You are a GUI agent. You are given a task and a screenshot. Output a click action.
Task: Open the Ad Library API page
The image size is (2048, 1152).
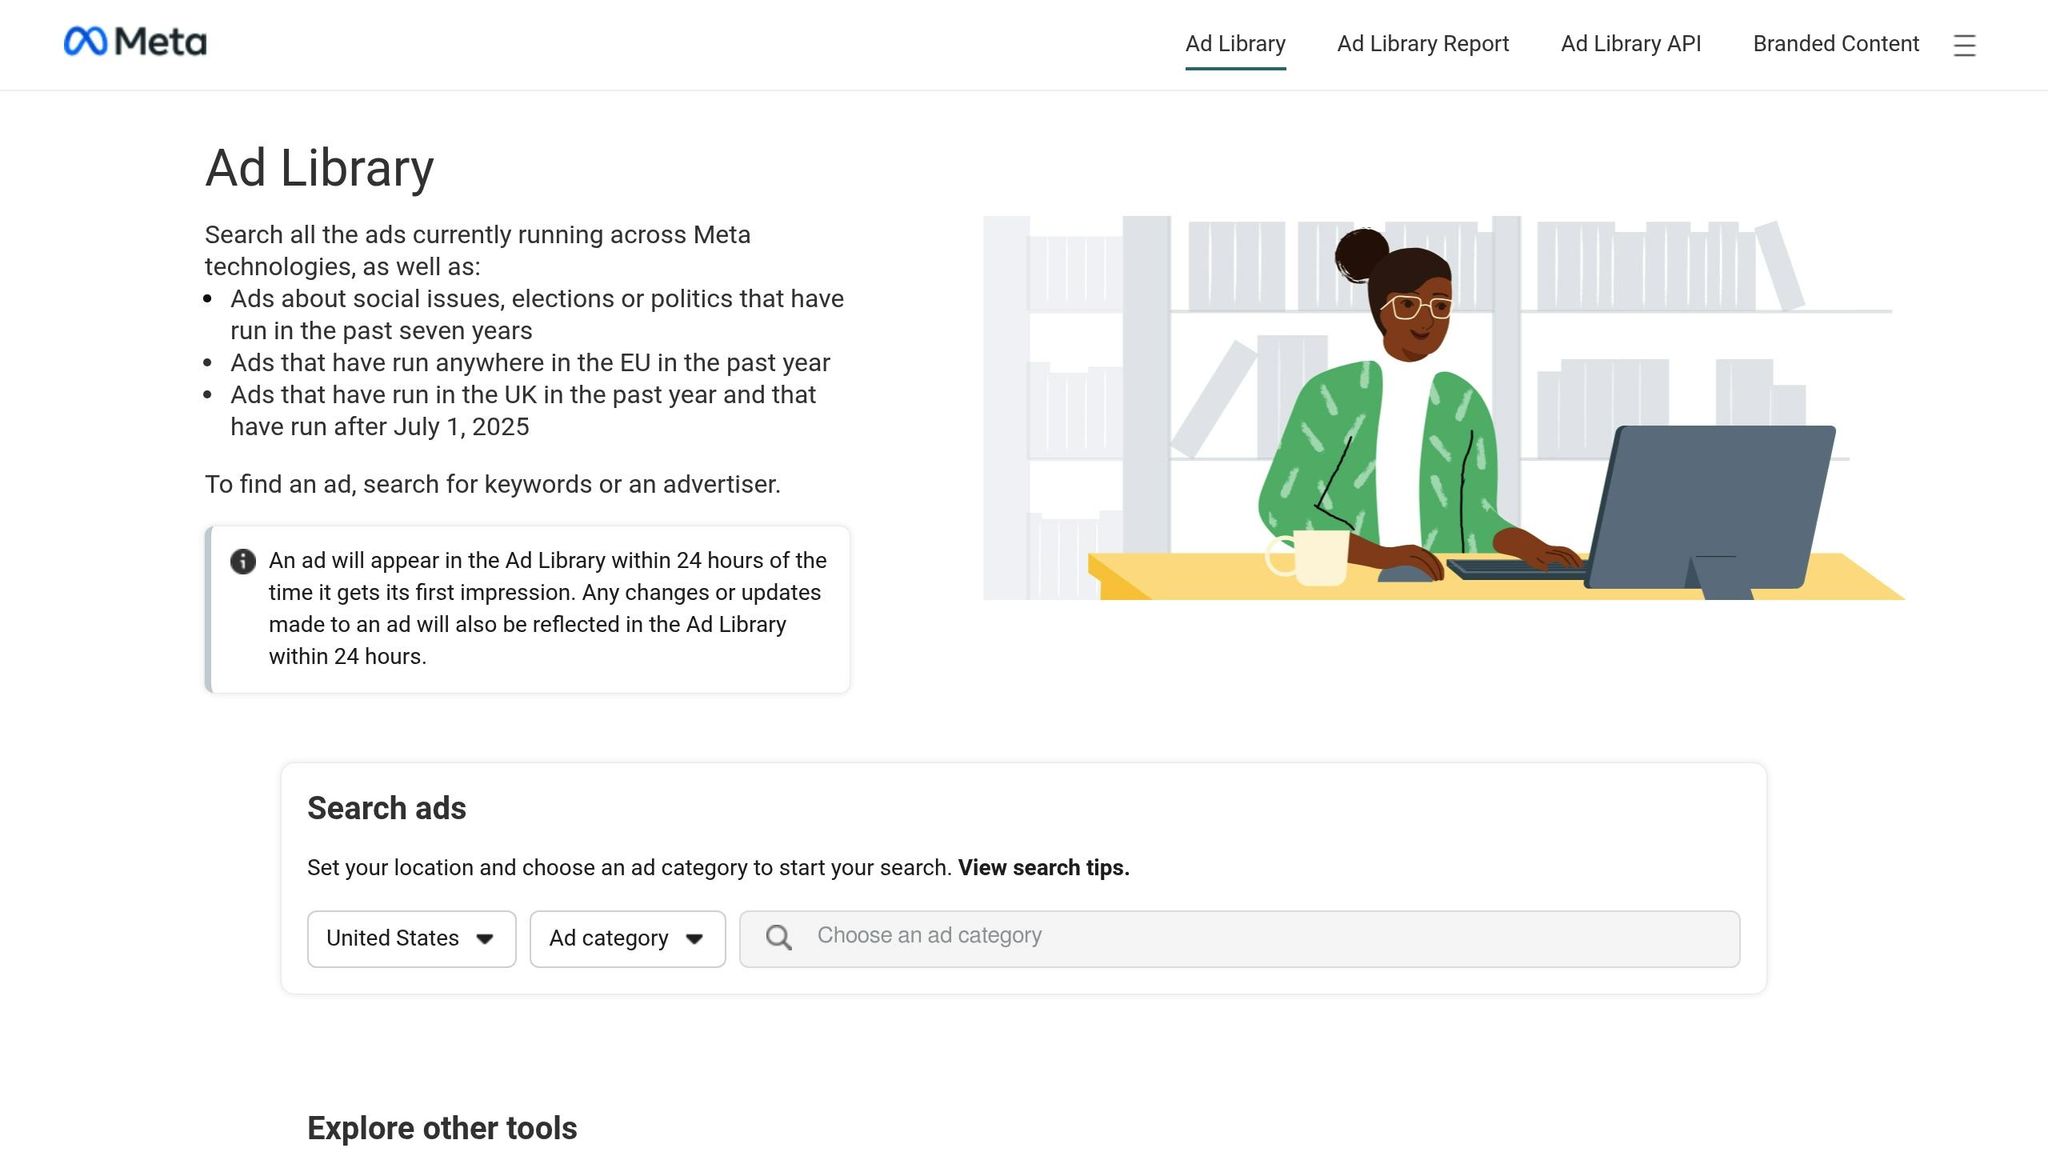(x=1630, y=44)
